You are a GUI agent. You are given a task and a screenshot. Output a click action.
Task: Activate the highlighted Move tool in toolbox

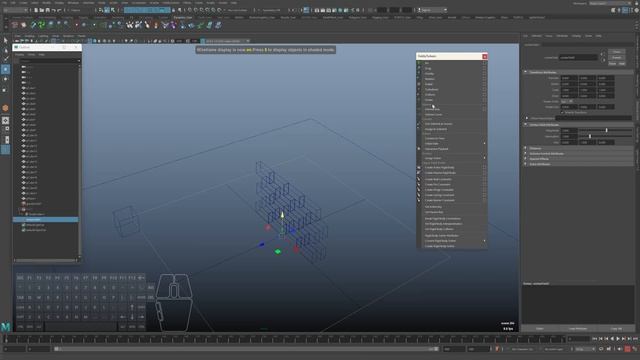(x=5, y=69)
